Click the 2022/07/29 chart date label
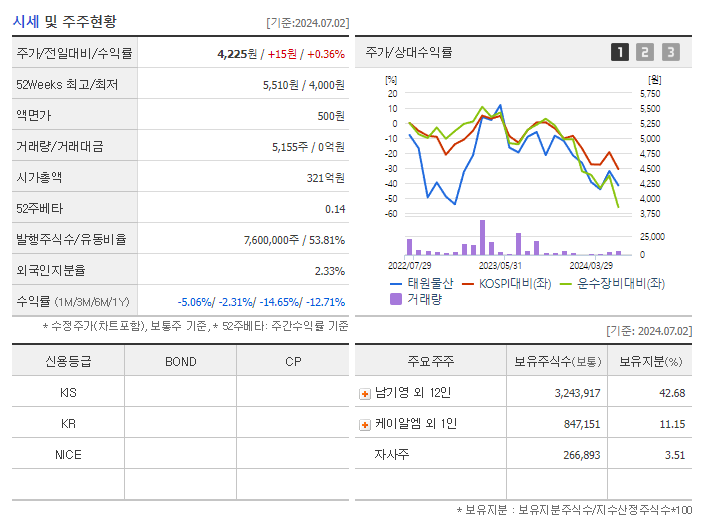This screenshot has height=525, width=702. pos(409,265)
